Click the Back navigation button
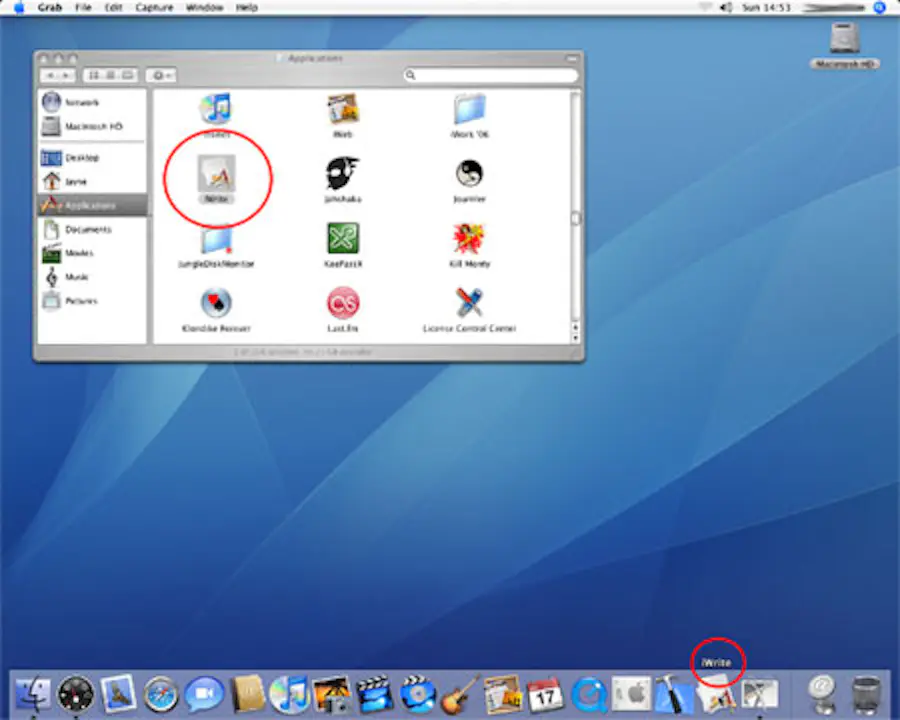The height and width of the screenshot is (720, 900). coord(50,74)
